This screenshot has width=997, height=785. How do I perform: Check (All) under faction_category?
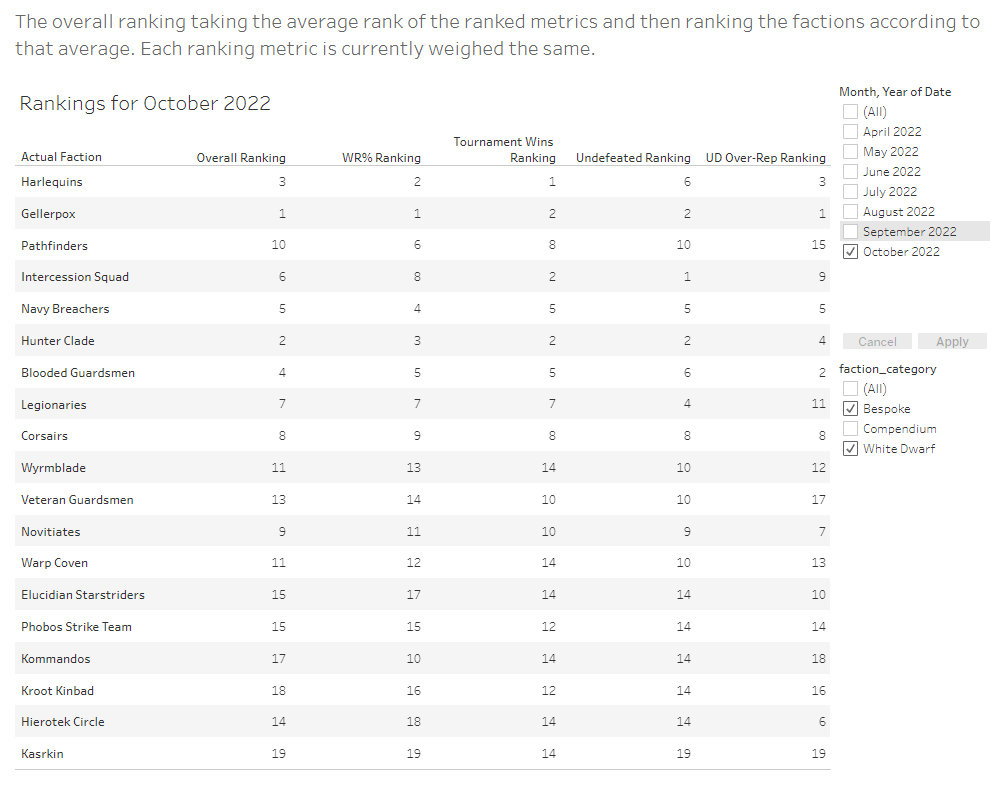point(850,389)
